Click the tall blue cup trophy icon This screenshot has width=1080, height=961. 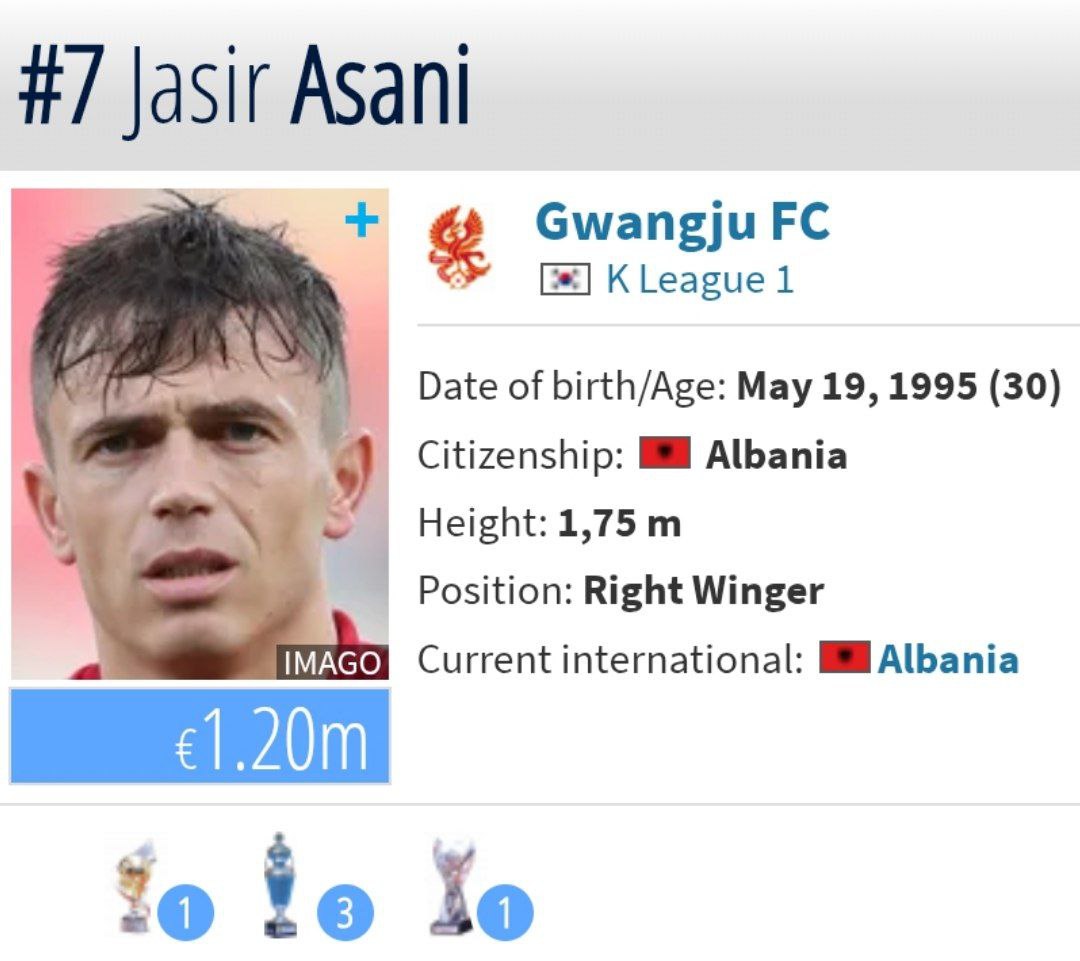point(282,885)
